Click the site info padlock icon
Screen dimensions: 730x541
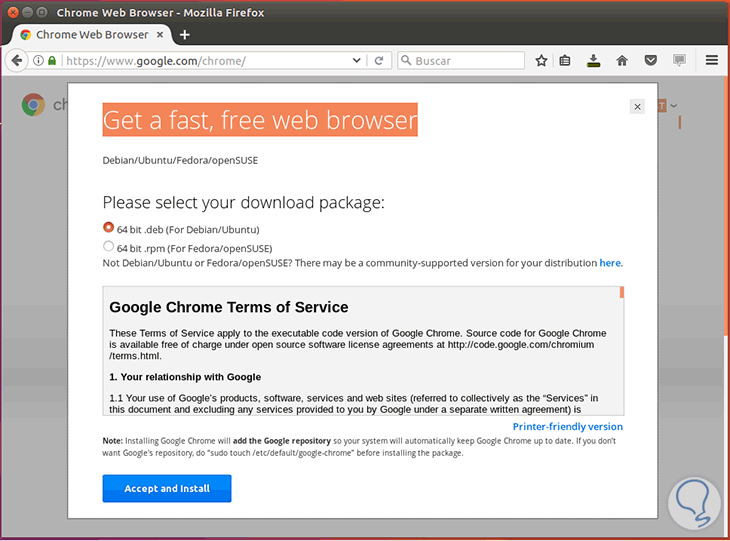51,61
